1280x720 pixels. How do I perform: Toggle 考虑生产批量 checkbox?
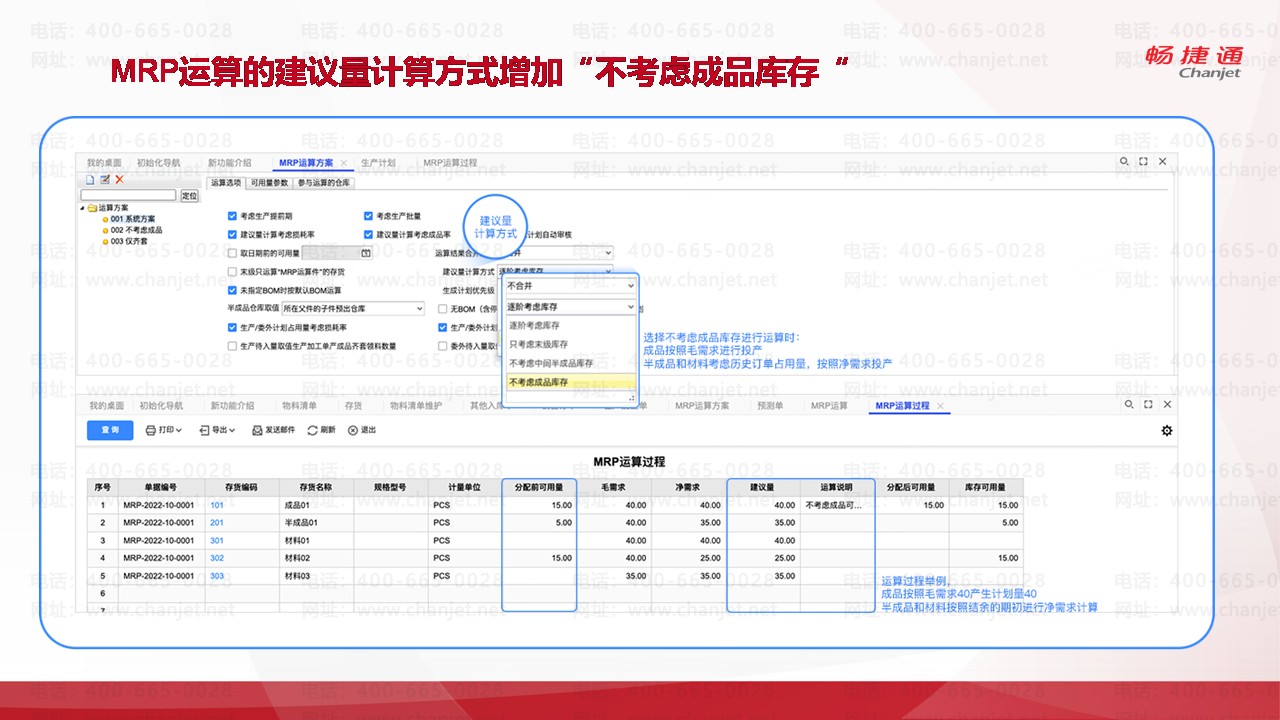(x=368, y=216)
